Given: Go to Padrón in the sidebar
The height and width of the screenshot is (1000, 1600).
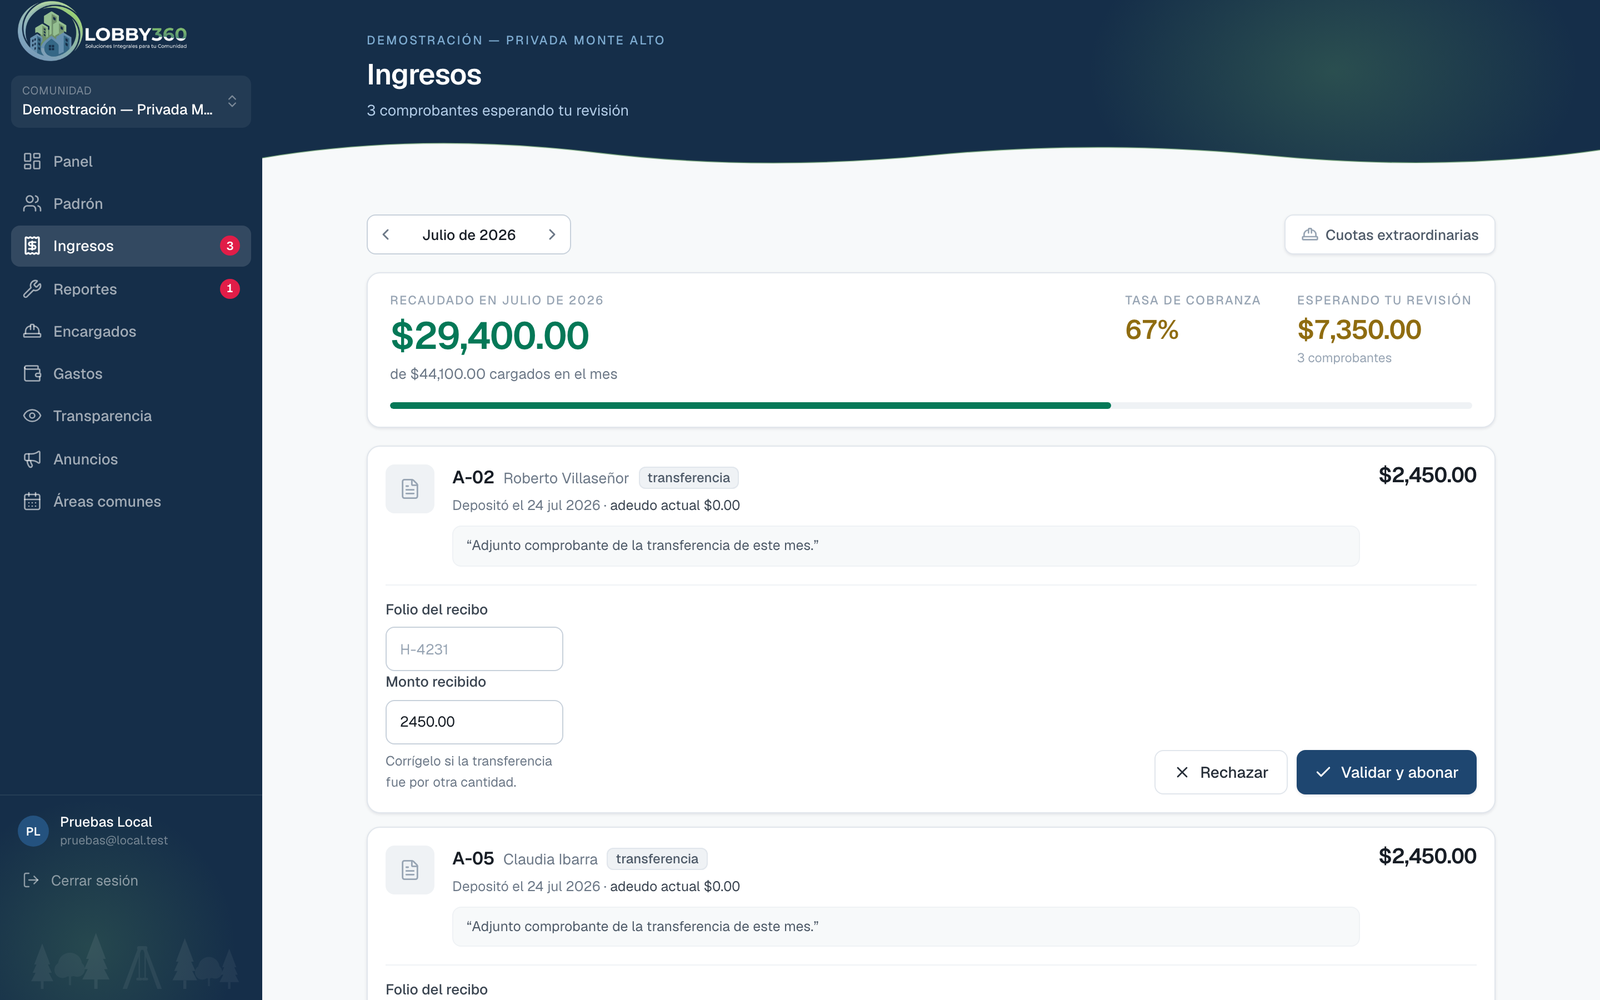Looking at the screenshot, I should (131, 204).
